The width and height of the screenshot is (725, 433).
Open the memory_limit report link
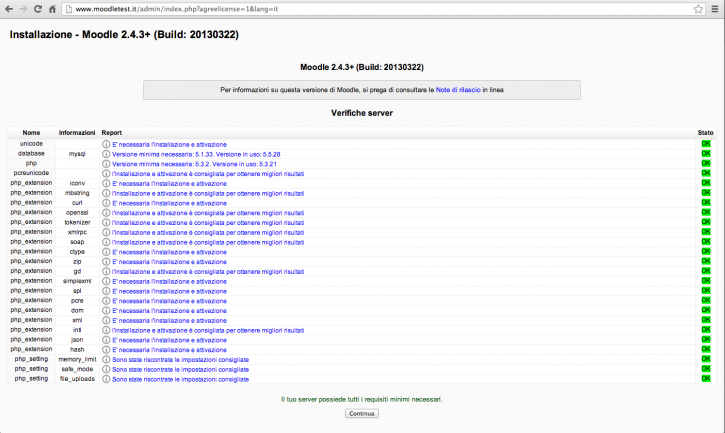click(x=180, y=359)
